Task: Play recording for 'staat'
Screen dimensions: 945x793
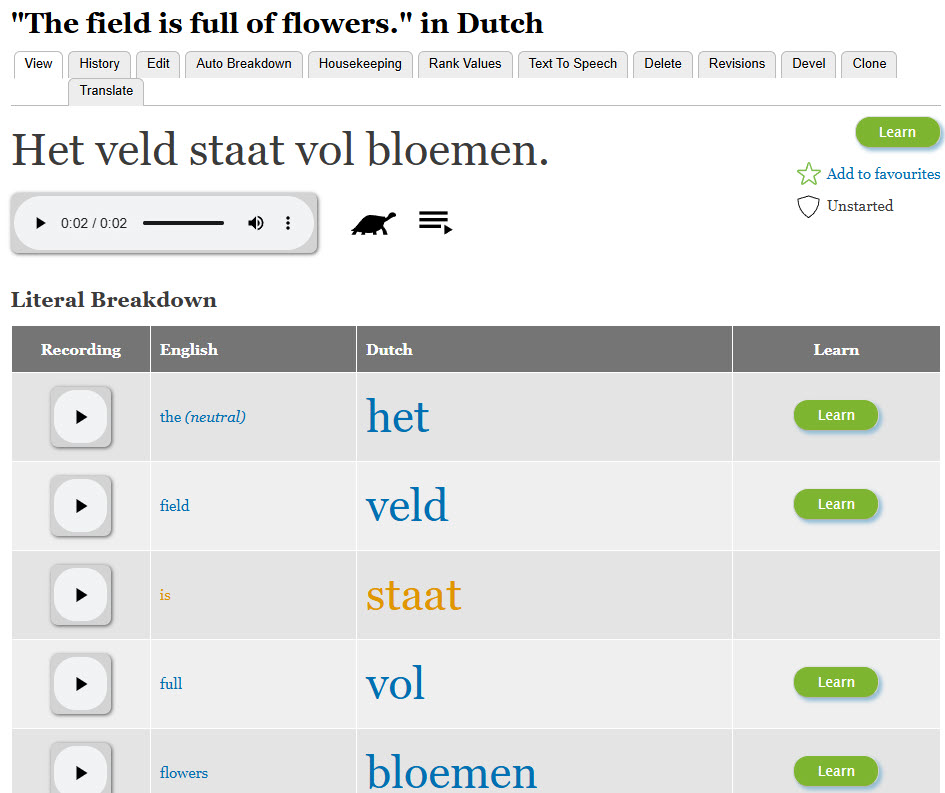Action: [81, 595]
